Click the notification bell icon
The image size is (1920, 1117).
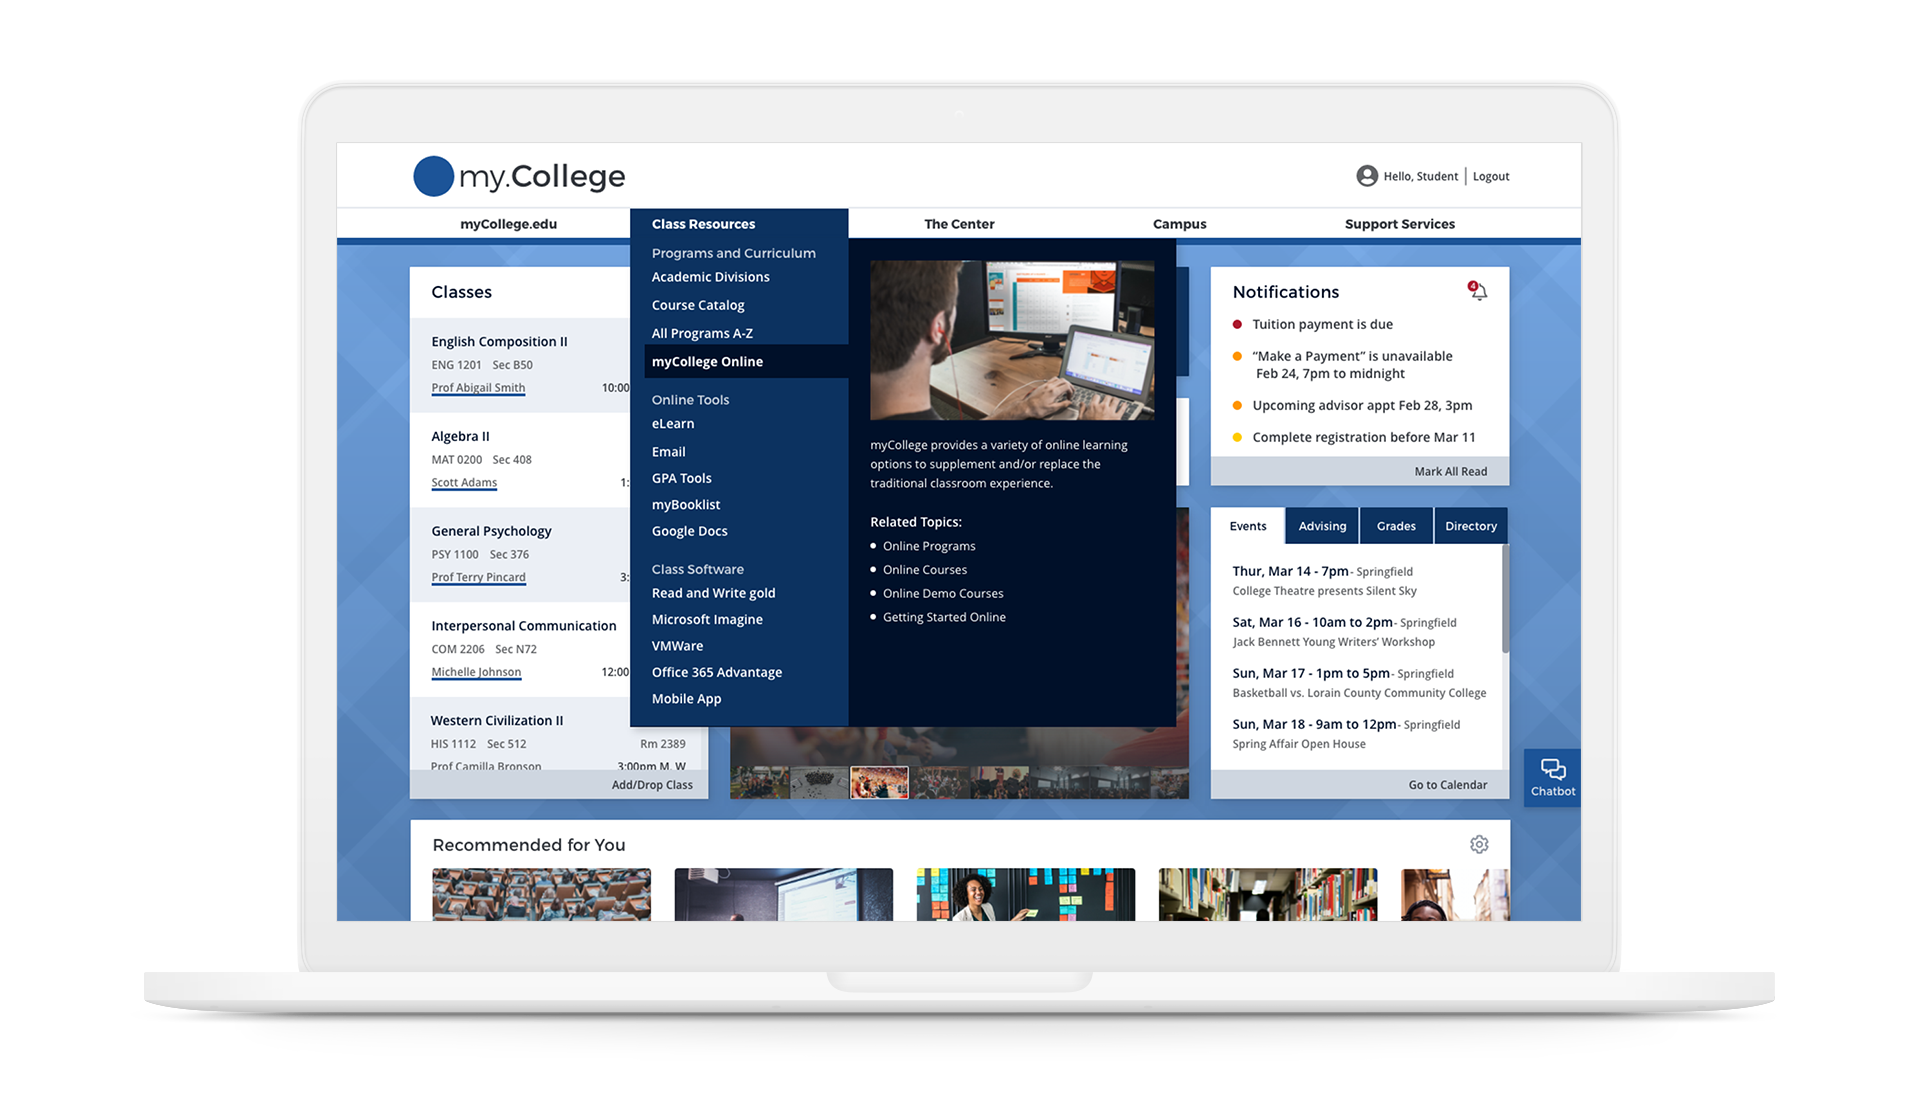1480,293
